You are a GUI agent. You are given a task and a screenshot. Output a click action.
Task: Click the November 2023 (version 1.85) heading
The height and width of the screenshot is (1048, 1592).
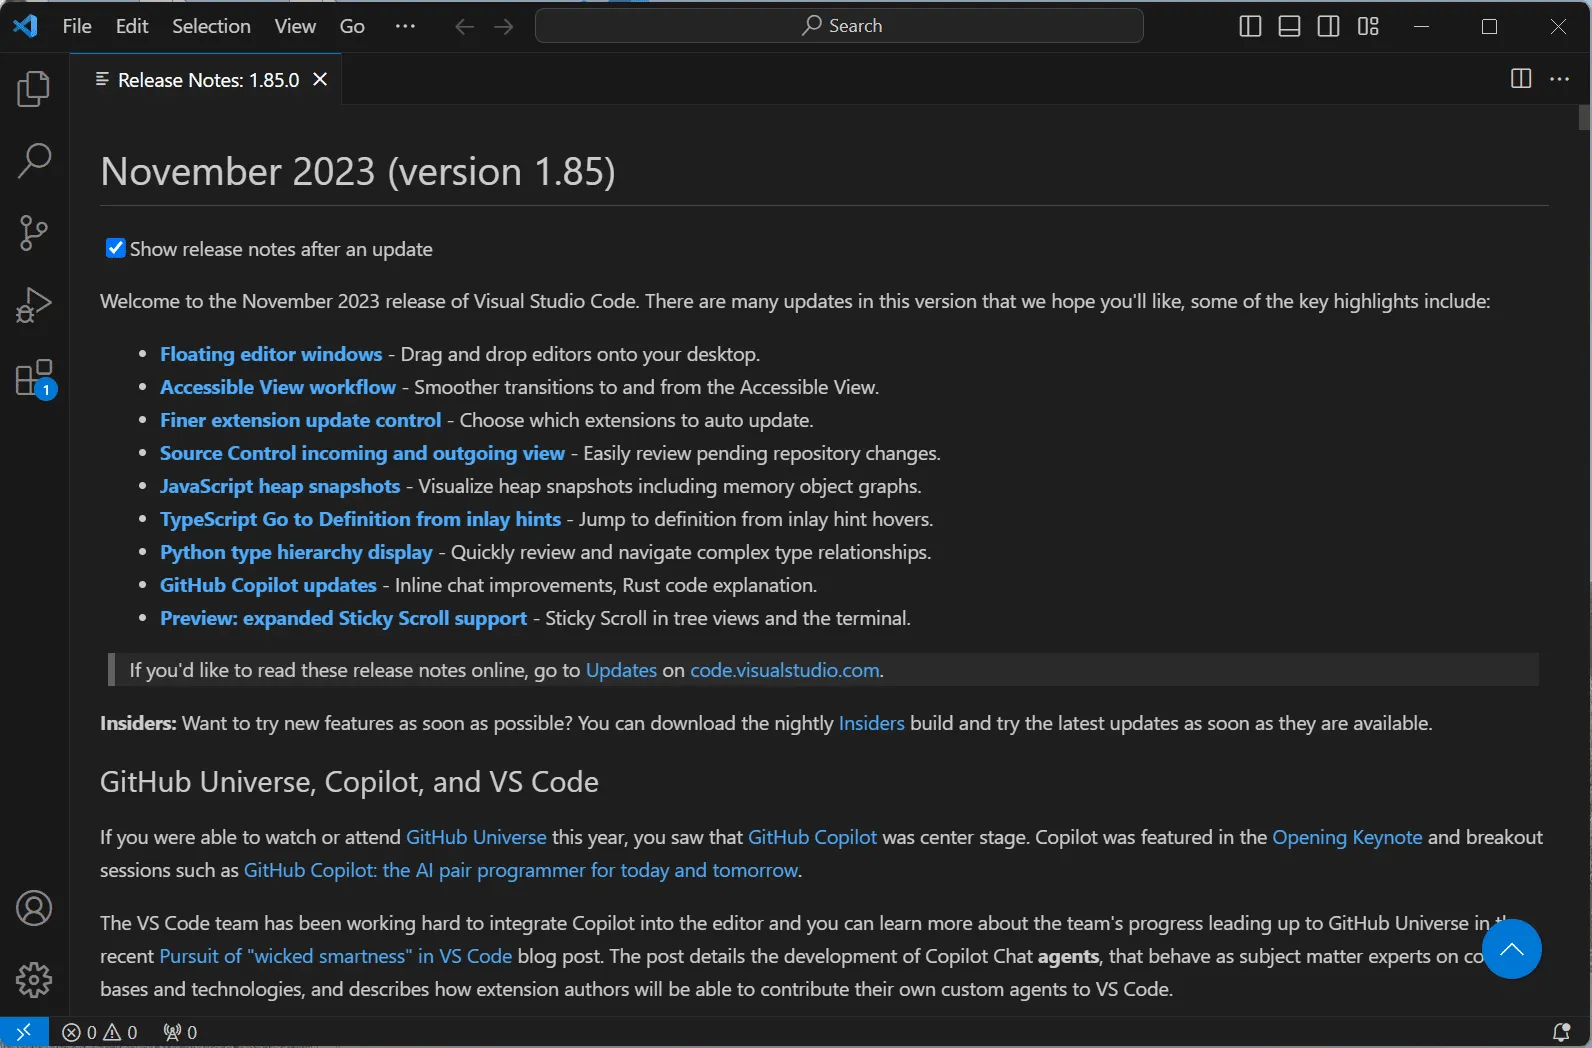(358, 172)
